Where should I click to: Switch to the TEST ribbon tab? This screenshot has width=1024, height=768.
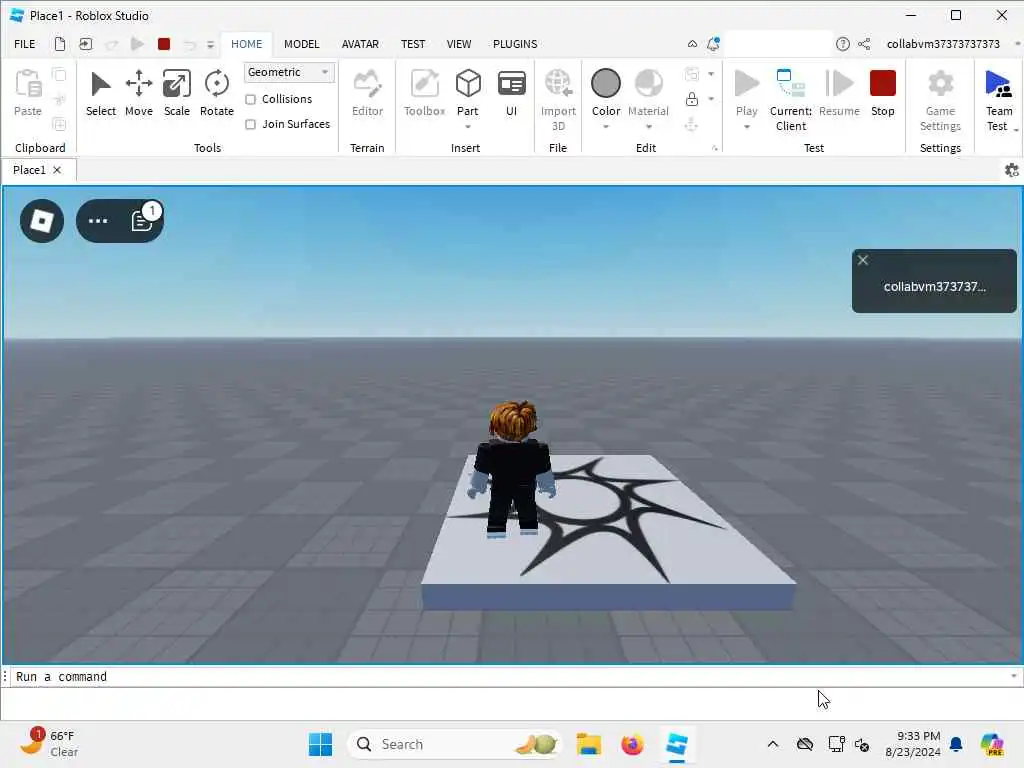click(x=413, y=44)
